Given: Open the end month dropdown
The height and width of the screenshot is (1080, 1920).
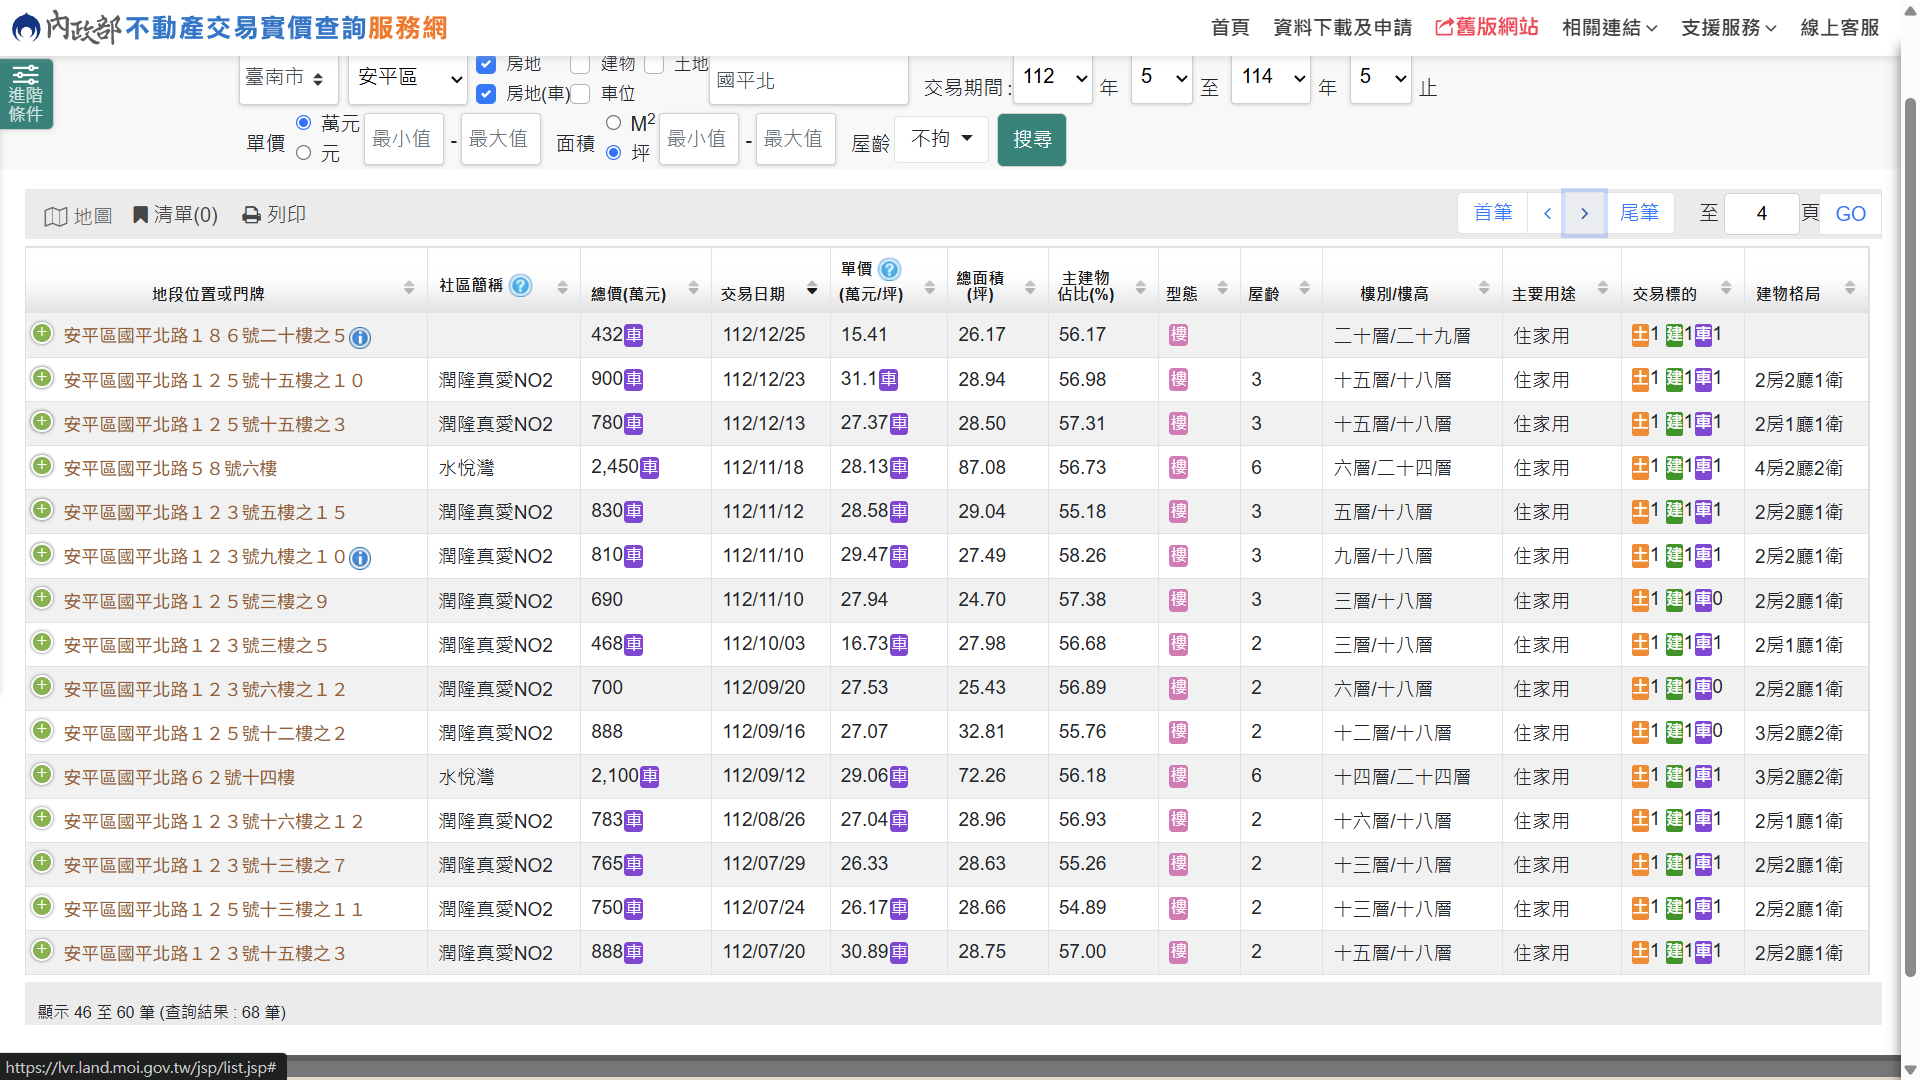Looking at the screenshot, I should coord(1381,78).
